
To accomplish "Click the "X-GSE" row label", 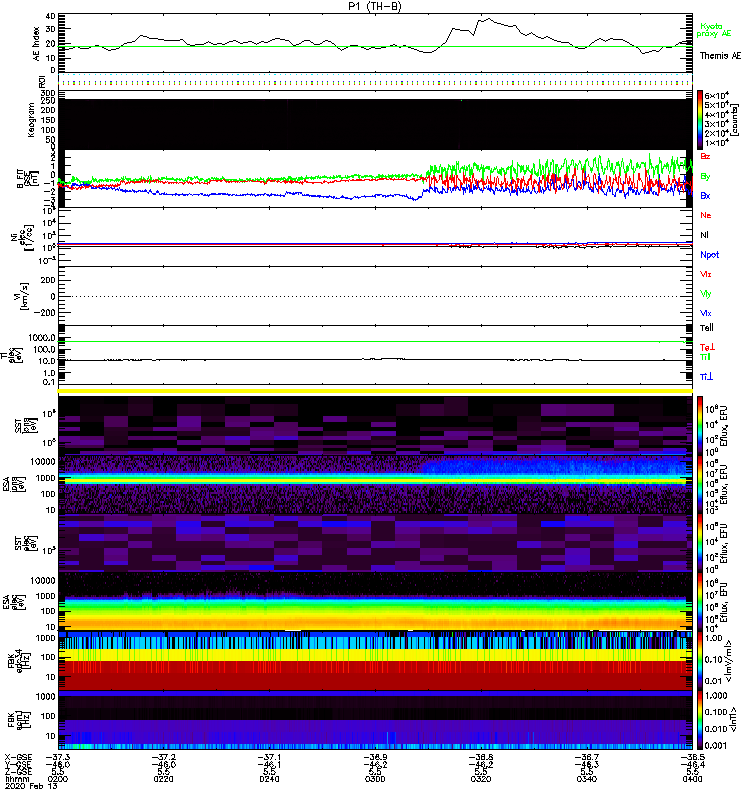I will [18, 758].
